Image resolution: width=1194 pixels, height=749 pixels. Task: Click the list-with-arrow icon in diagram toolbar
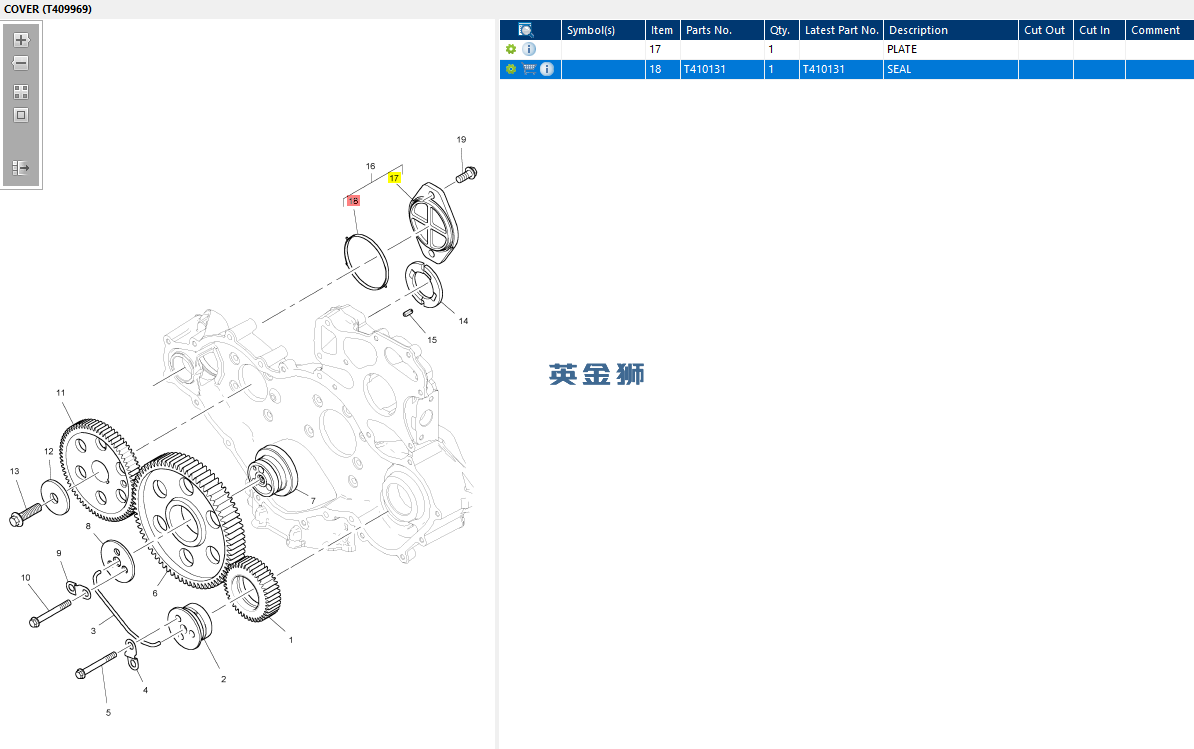(x=21, y=167)
